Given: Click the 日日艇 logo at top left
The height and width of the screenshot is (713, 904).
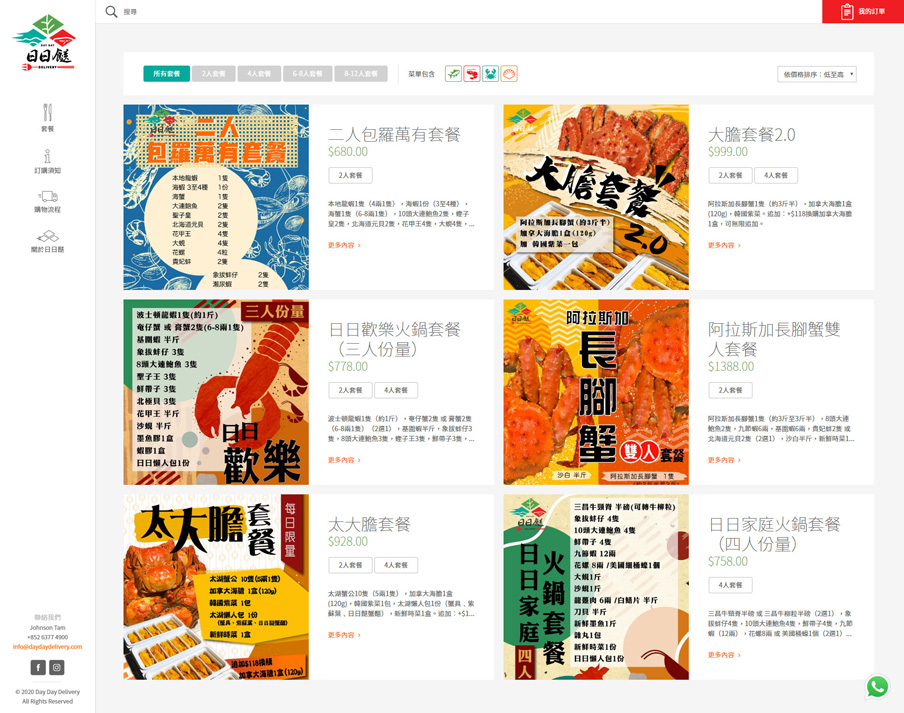Looking at the screenshot, I should tap(45, 44).
